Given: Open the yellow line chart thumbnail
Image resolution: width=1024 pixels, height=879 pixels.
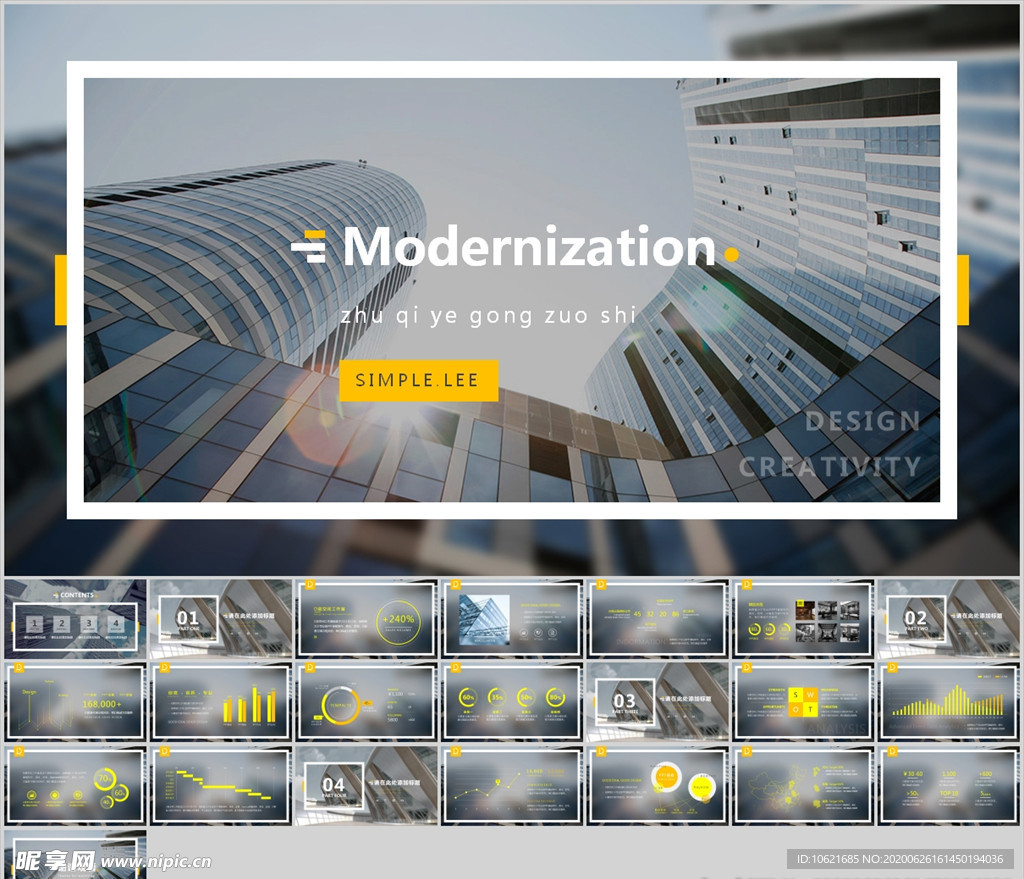Looking at the screenshot, I should pyautogui.click(x=512, y=786).
